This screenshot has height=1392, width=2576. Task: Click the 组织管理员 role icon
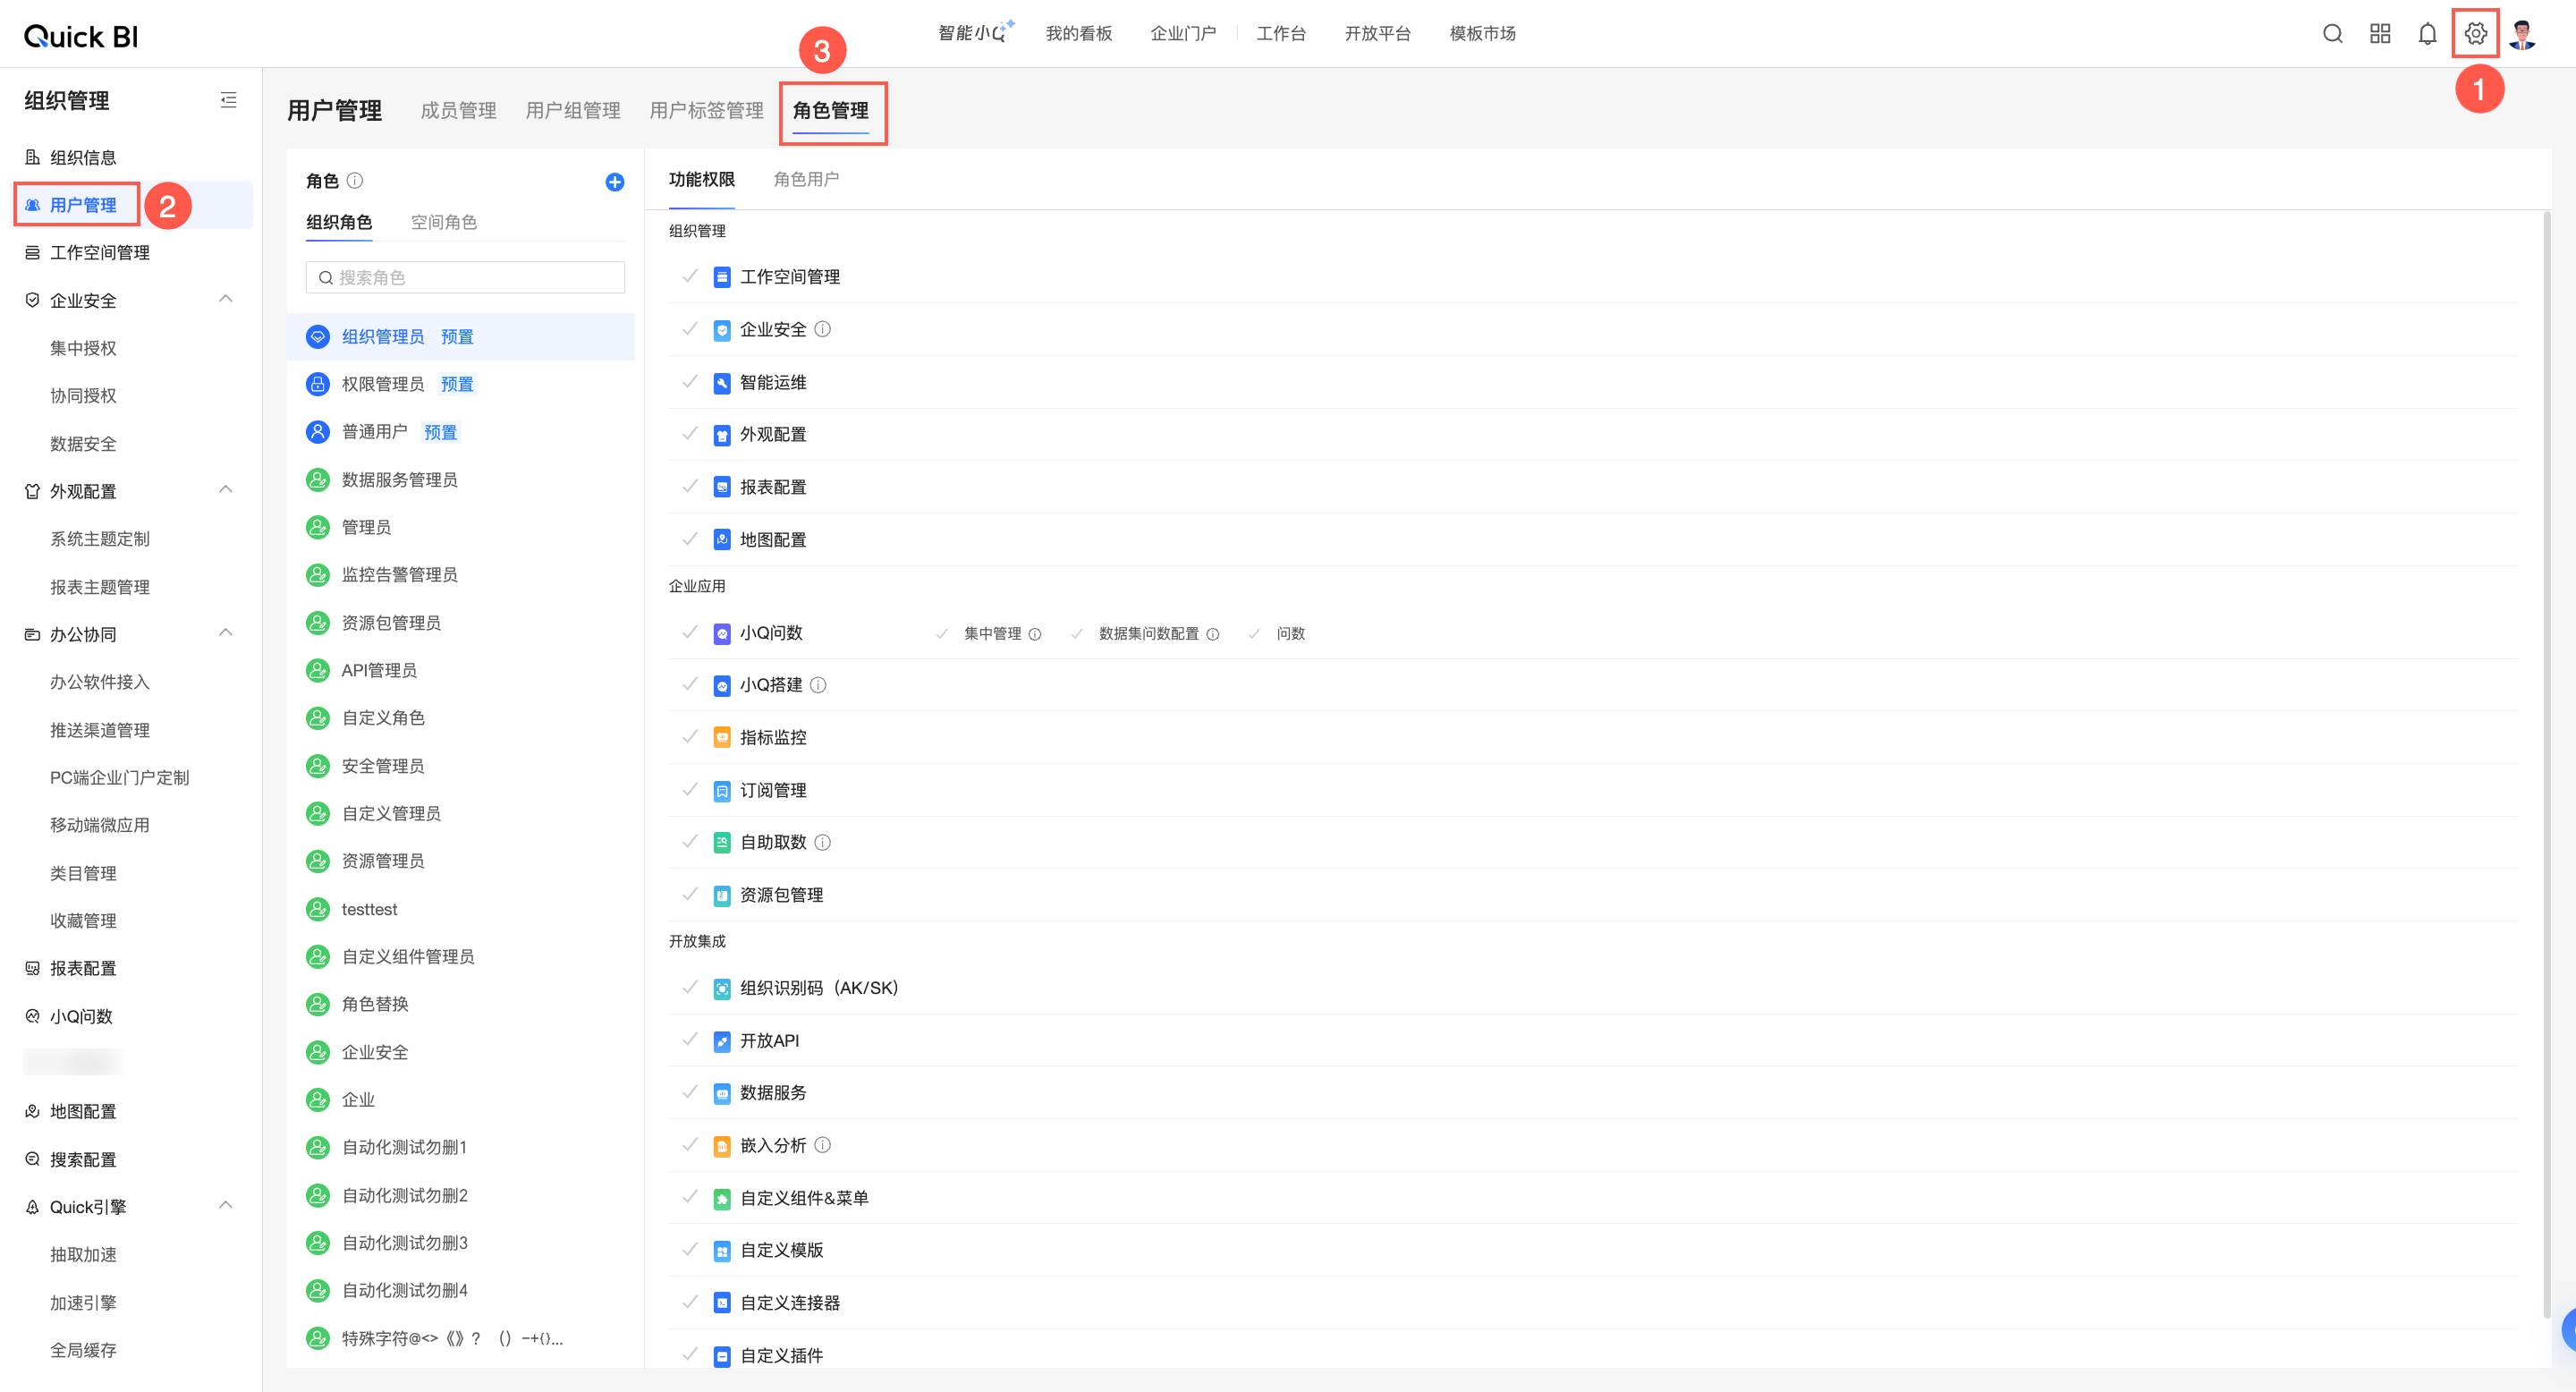pos(317,337)
